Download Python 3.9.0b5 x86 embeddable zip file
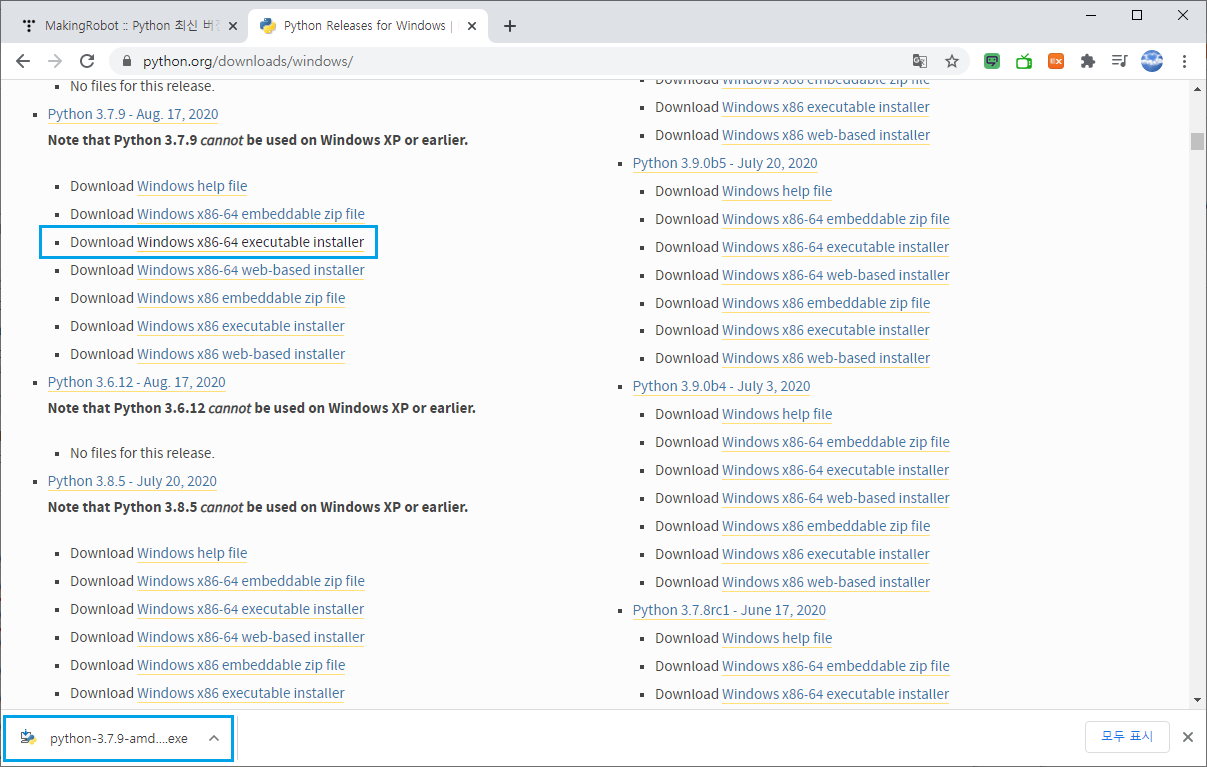Viewport: 1207px width, 767px height. [x=826, y=303]
